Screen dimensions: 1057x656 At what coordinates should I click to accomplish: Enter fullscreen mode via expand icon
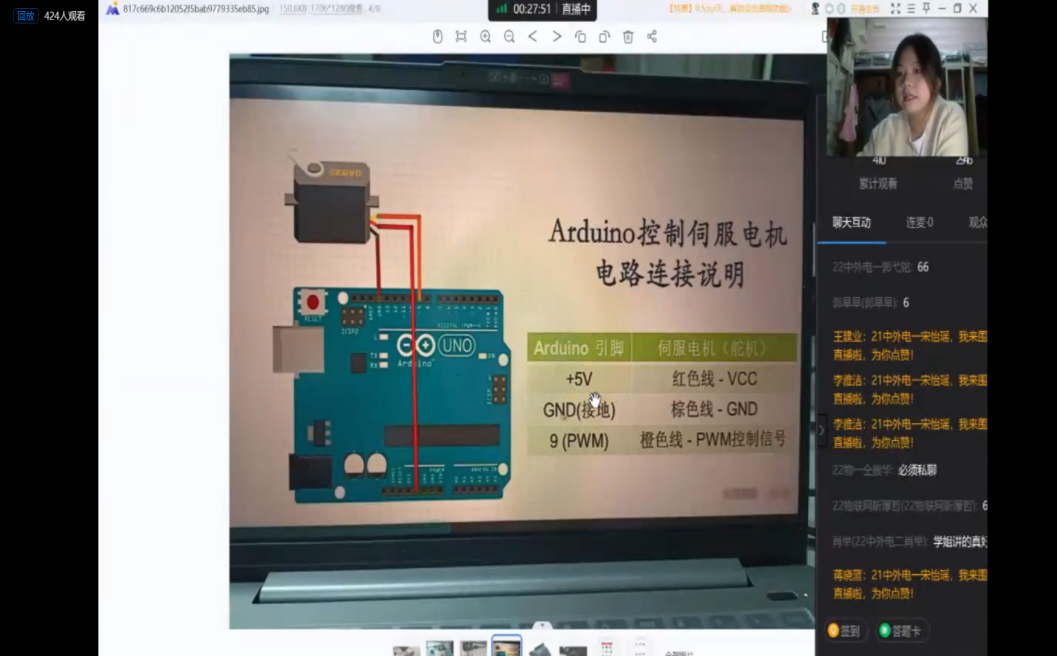coord(895,9)
